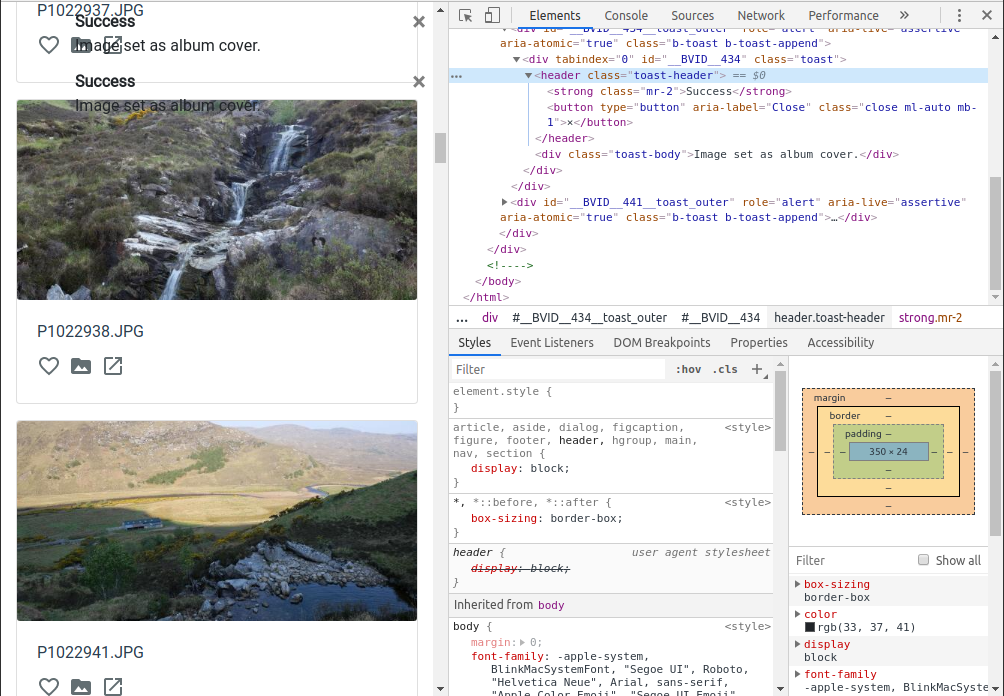Set P1022938.JPG as album cover icon
The image size is (1004, 696).
click(81, 366)
